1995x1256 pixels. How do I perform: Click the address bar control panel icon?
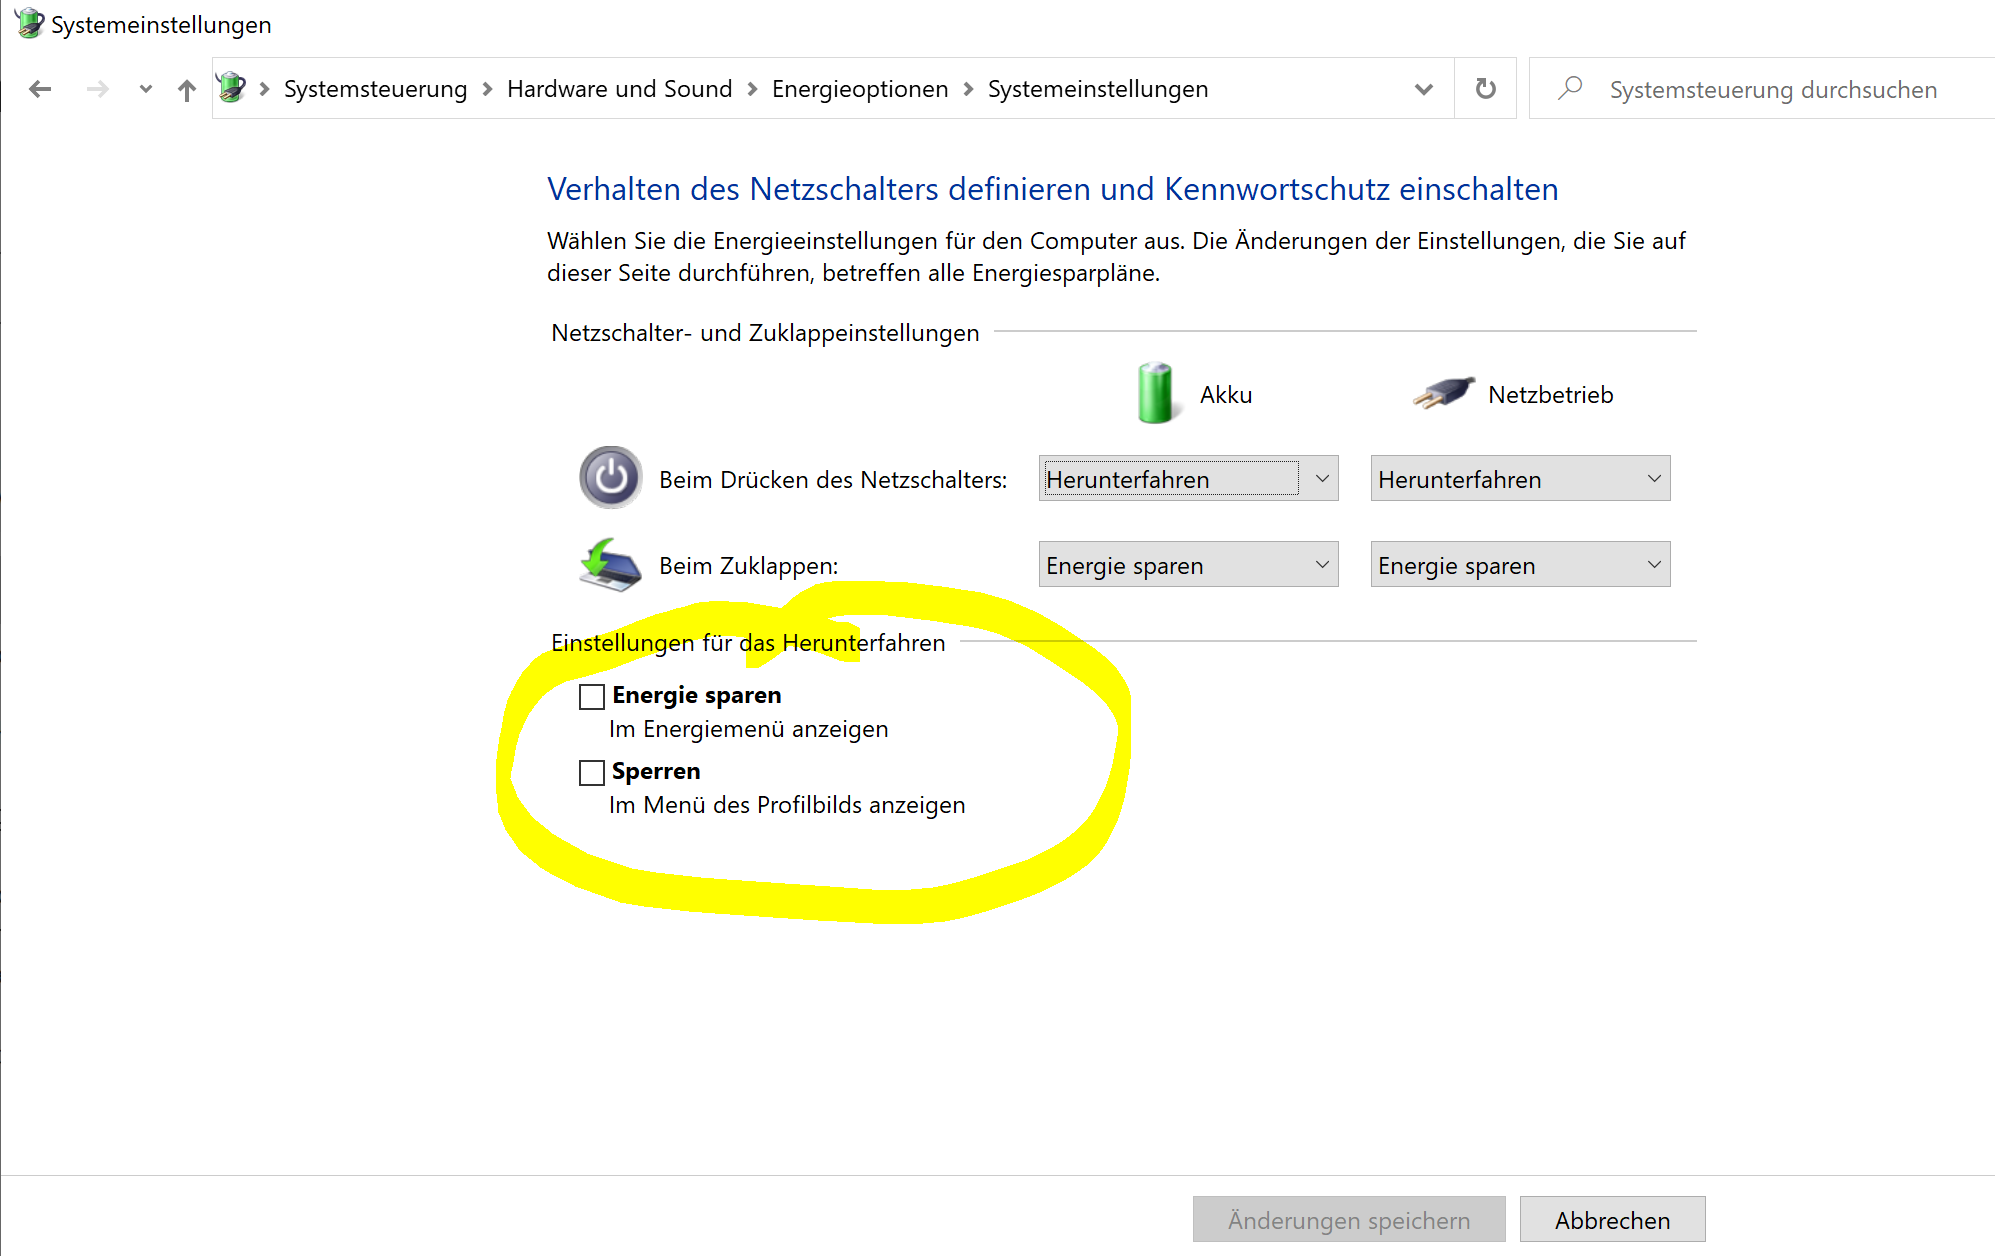point(231,88)
